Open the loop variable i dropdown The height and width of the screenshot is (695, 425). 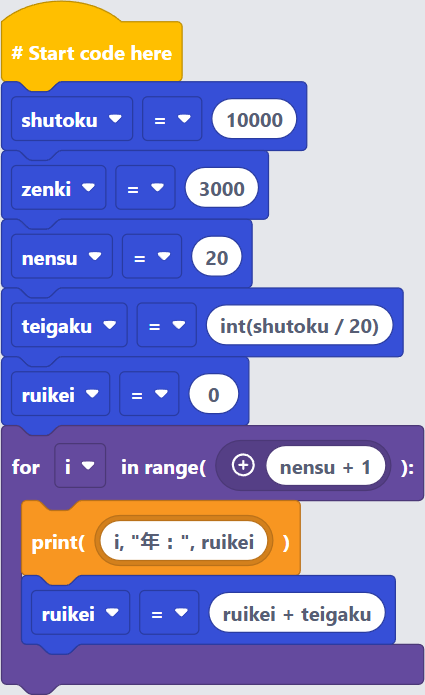[80, 466]
